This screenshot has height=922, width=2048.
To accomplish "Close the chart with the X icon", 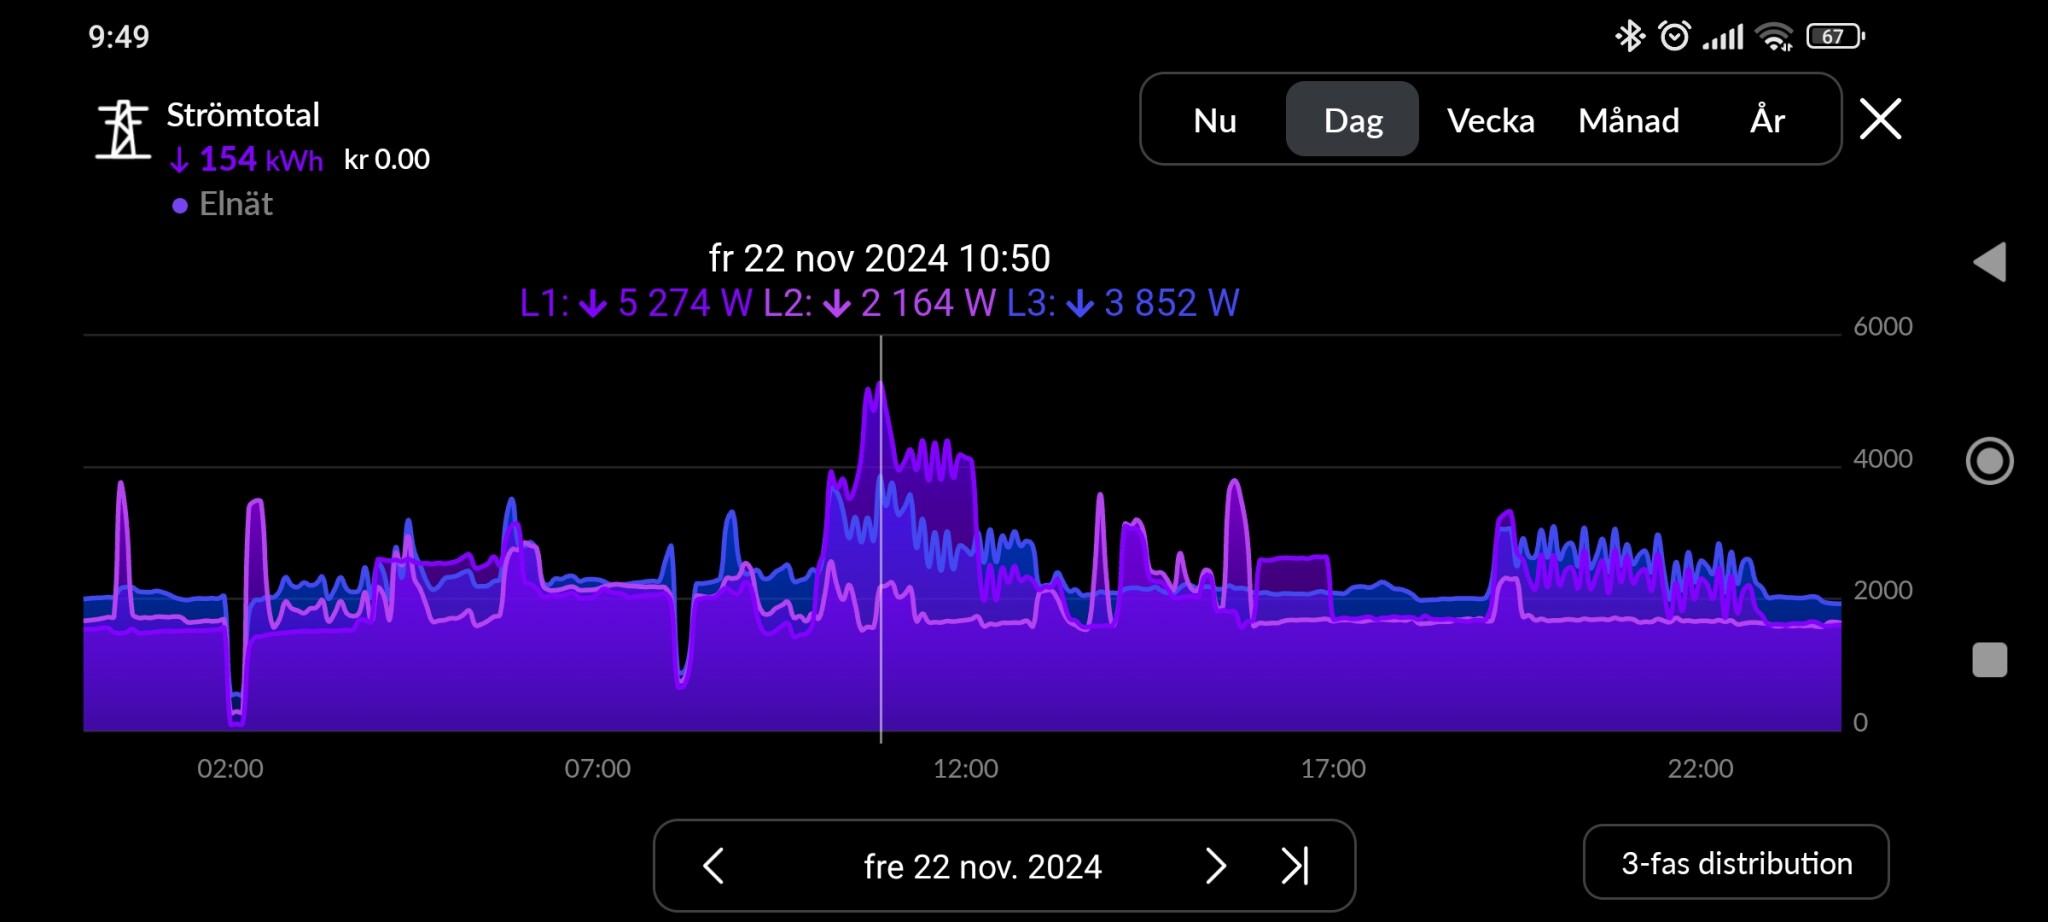I will (x=1880, y=120).
